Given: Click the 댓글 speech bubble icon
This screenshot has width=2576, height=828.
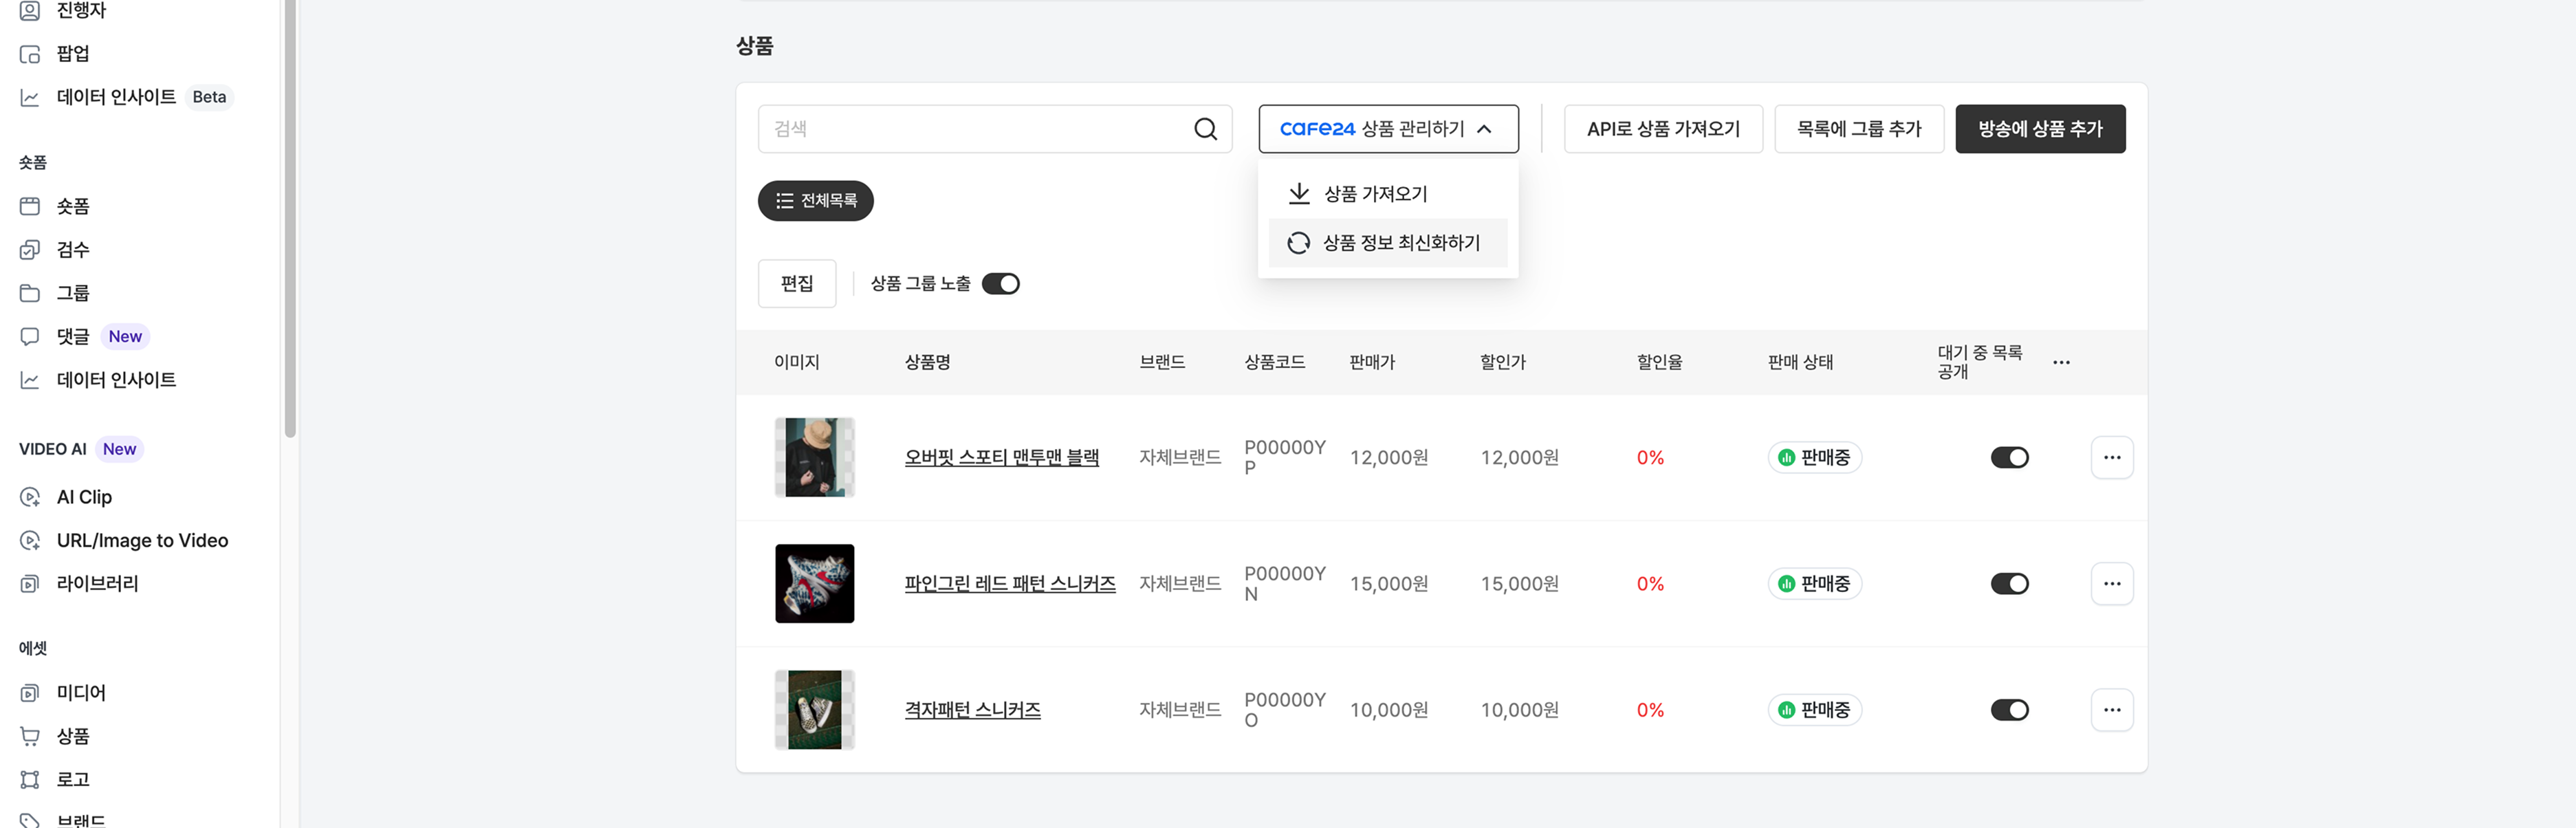Looking at the screenshot, I should coord(30,336).
